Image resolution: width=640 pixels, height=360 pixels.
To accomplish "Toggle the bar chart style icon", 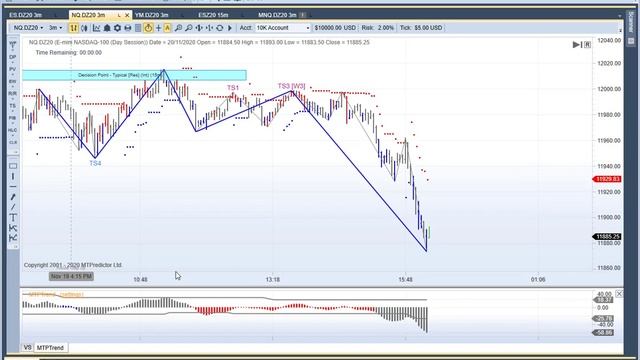I will click(x=73, y=28).
